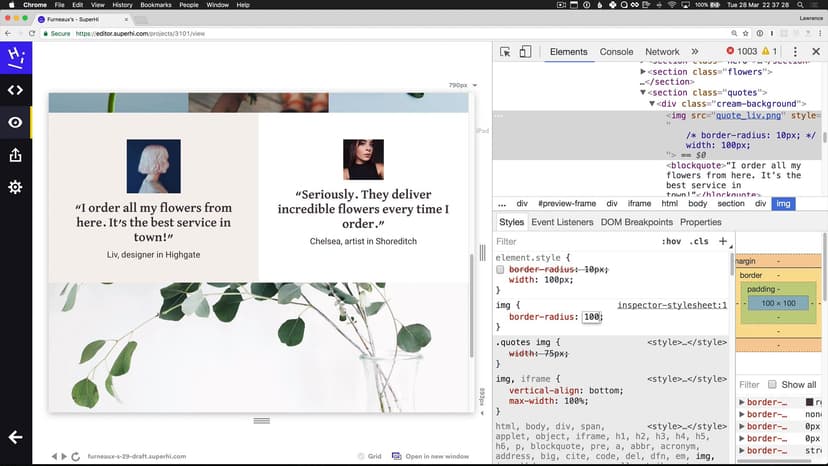Activate the DevTools element inspector picker
The image size is (828, 466).
(x=506, y=52)
